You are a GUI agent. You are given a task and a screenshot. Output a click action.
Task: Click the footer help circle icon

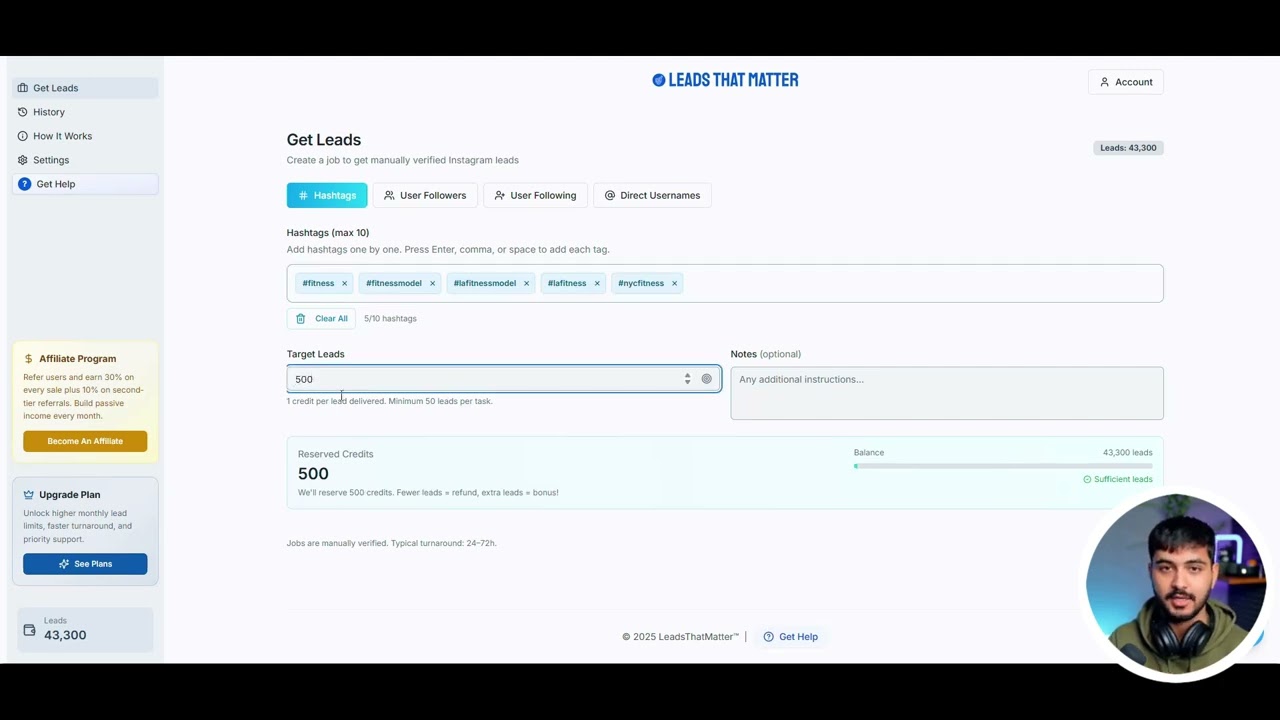[x=768, y=637]
